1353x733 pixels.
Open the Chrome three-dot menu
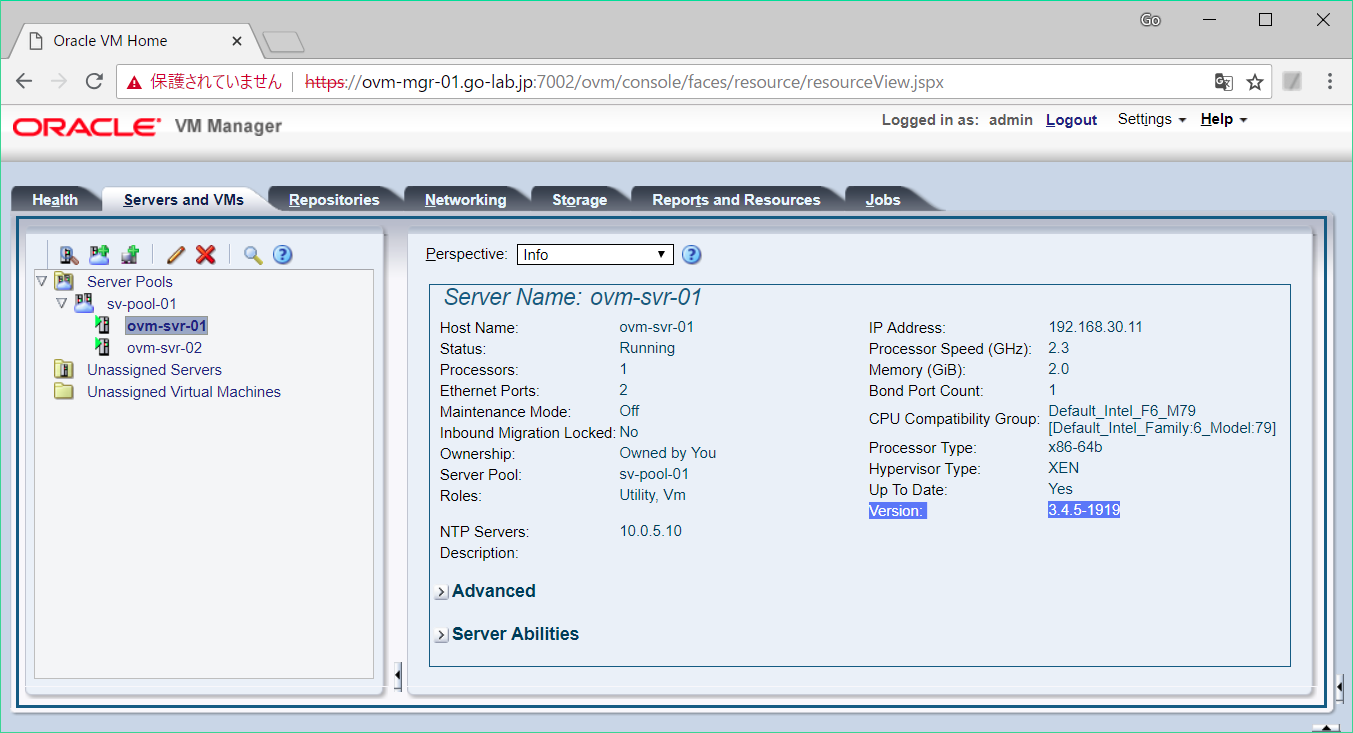point(1330,82)
